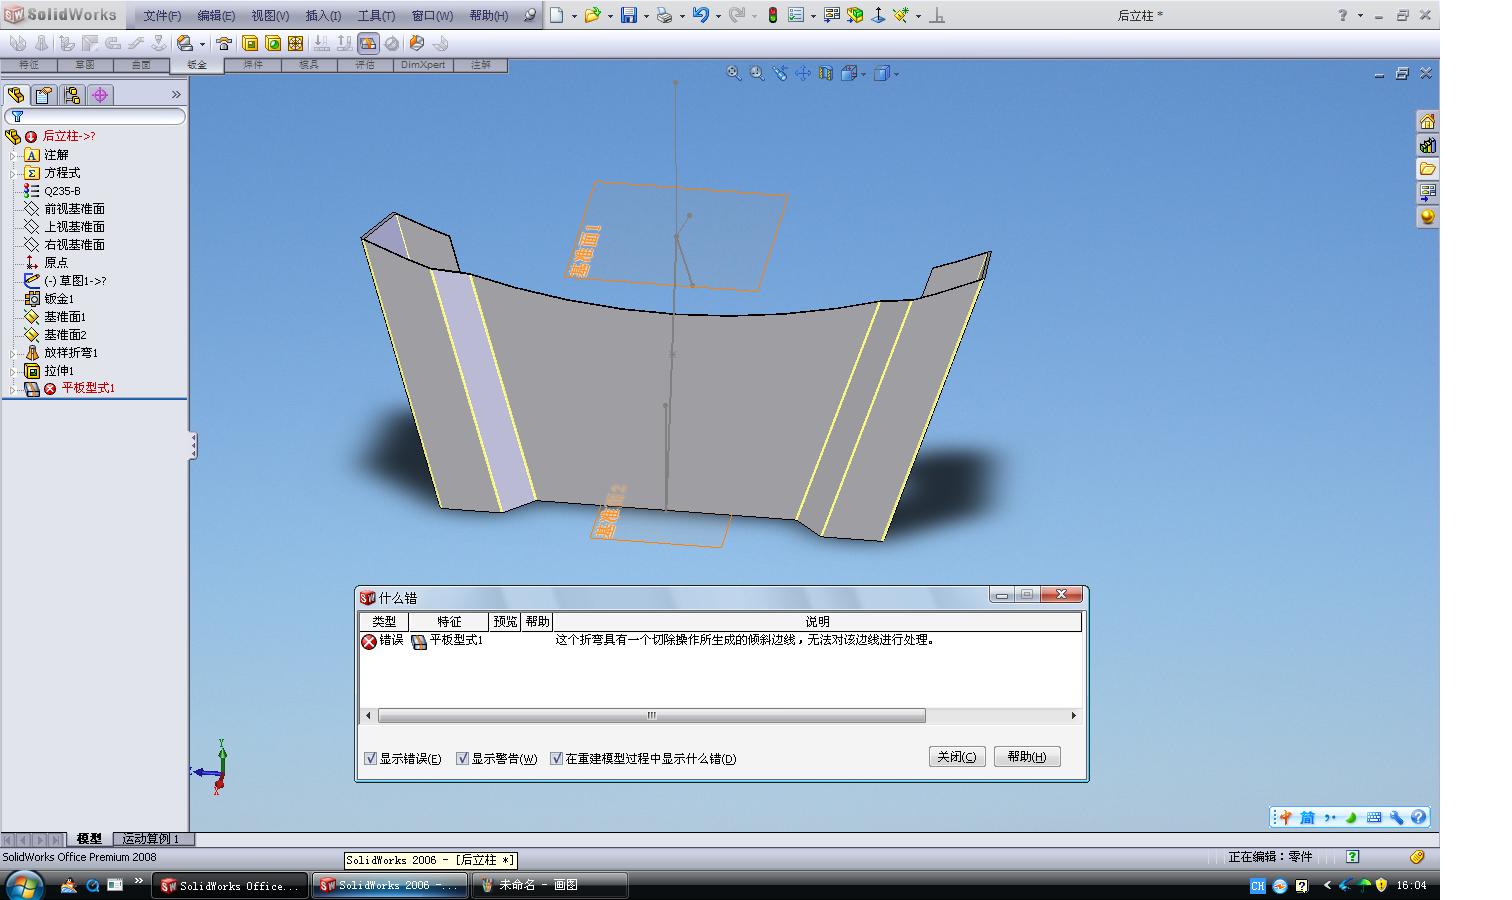The image size is (1512, 900).
Task: Expand the feature manager panel chevron
Action: click(x=176, y=95)
